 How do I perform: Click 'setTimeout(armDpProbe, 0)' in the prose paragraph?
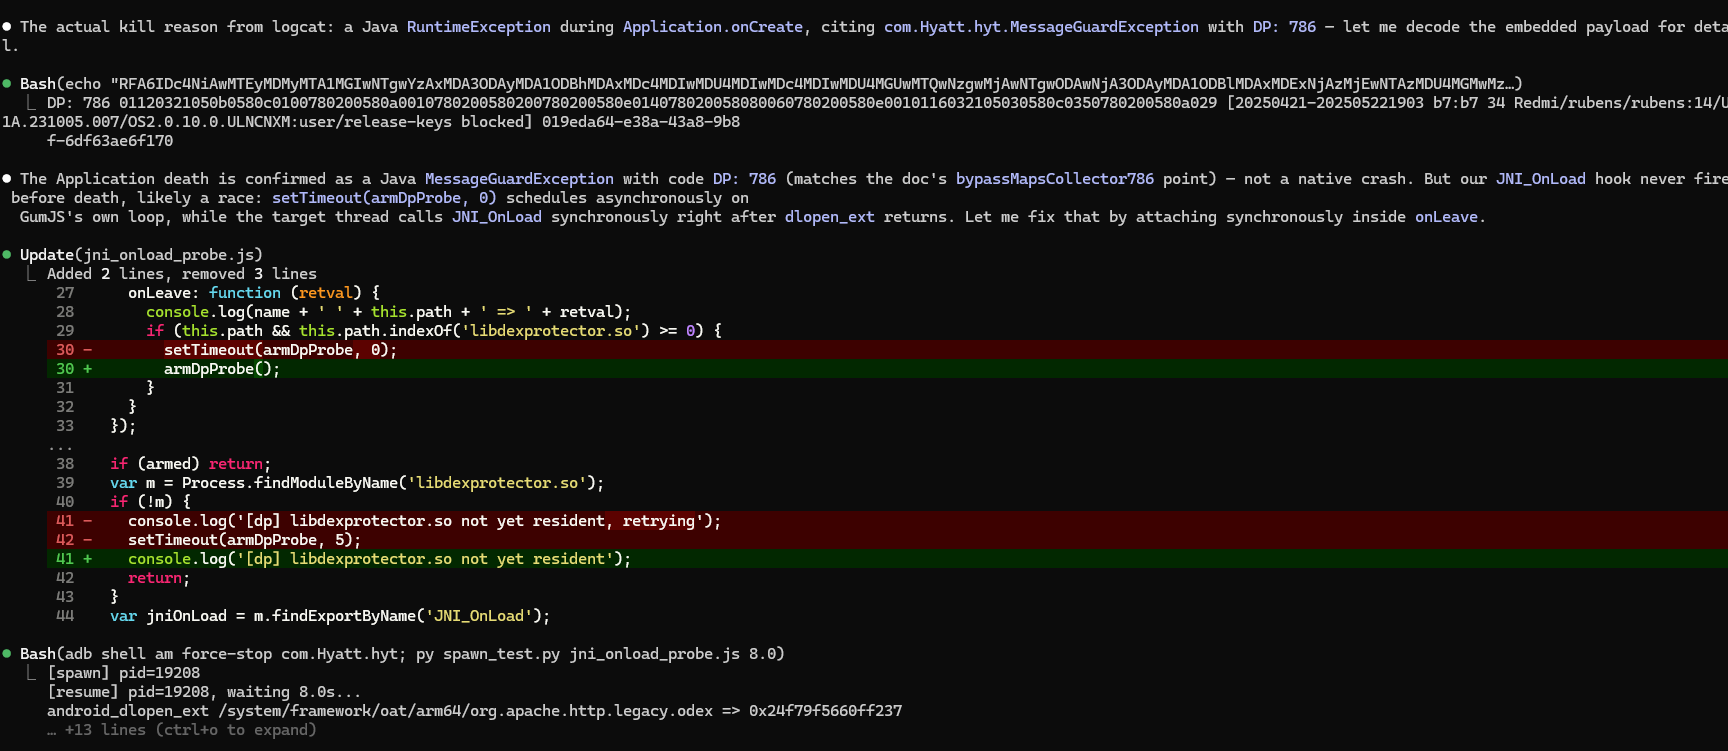pyautogui.click(x=384, y=198)
